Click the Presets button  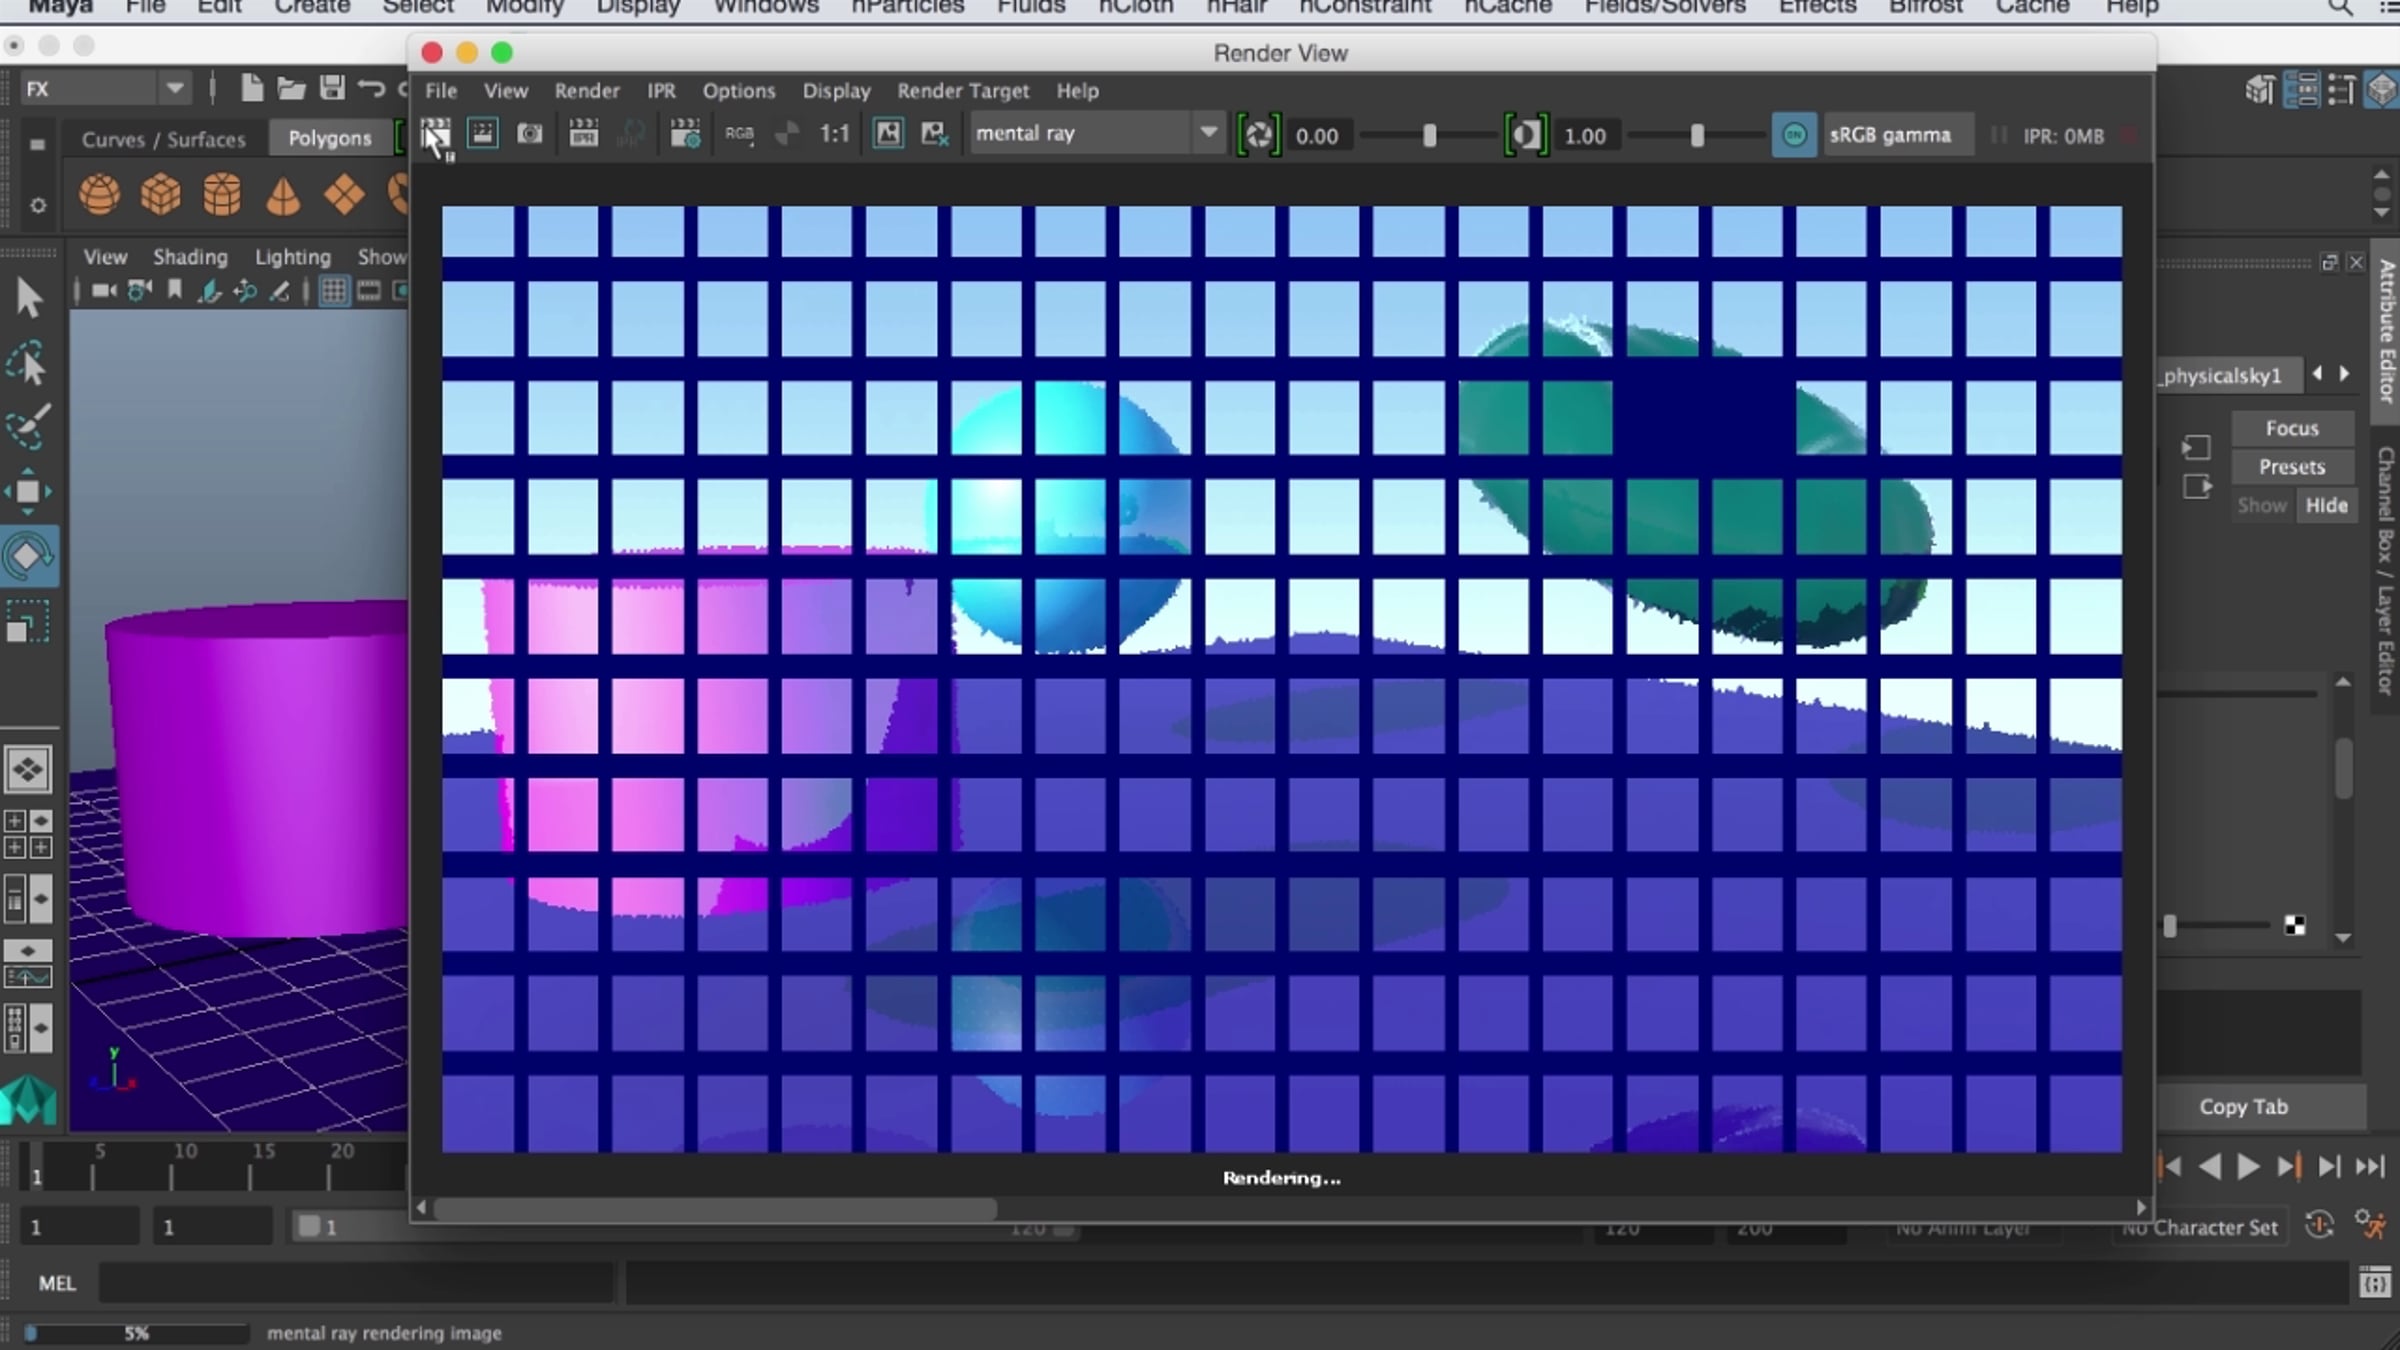coord(2291,467)
